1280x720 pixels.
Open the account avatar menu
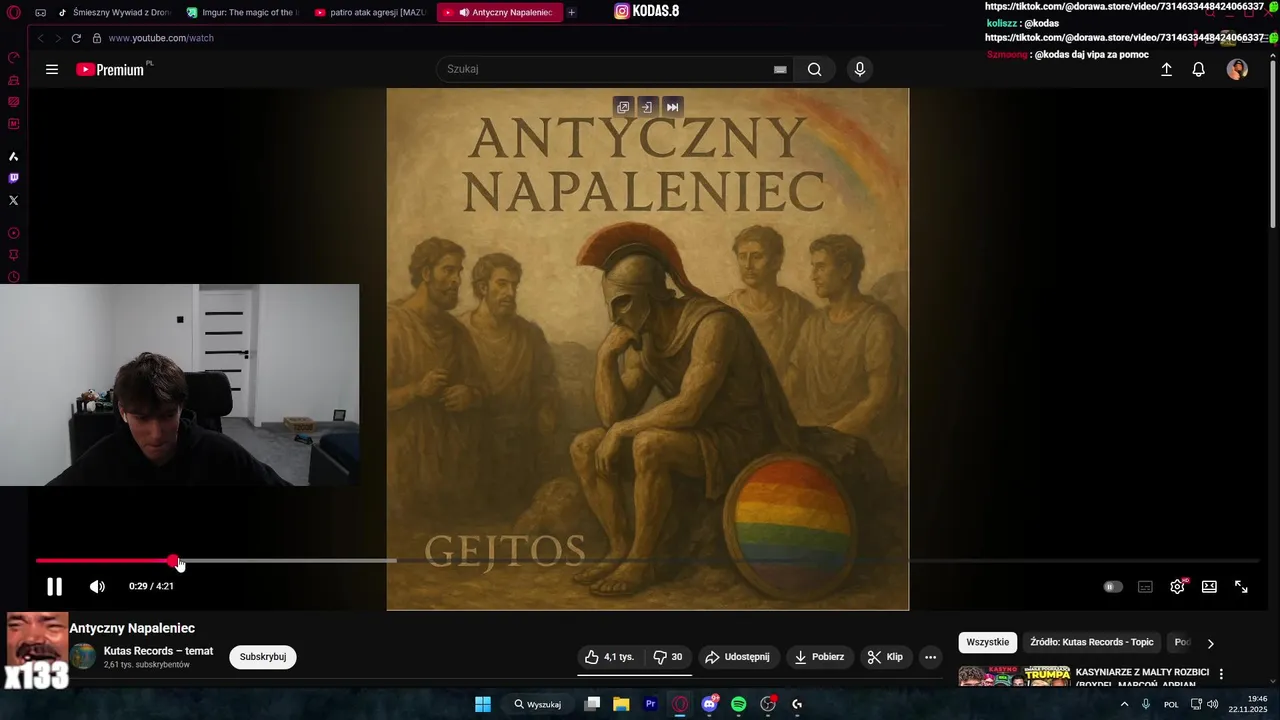tap(1237, 69)
